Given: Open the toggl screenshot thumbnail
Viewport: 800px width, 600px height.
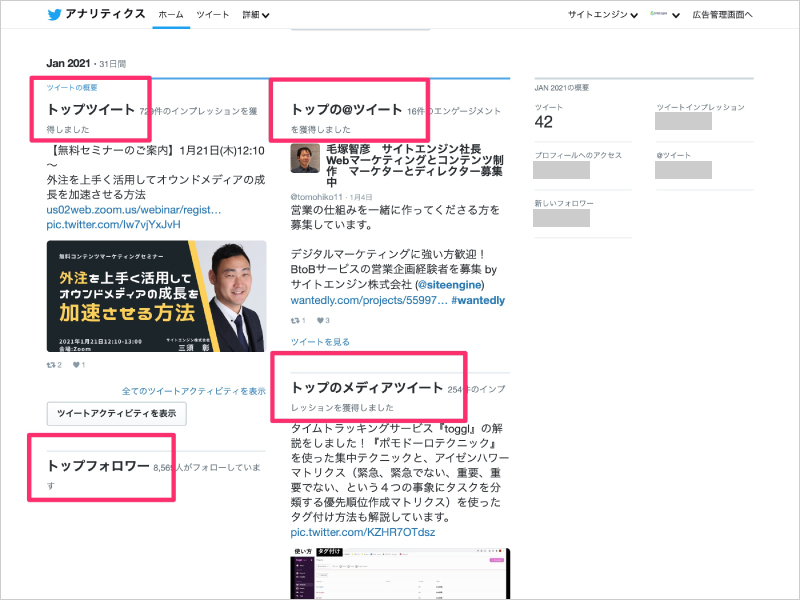Looking at the screenshot, I should tap(400, 573).
